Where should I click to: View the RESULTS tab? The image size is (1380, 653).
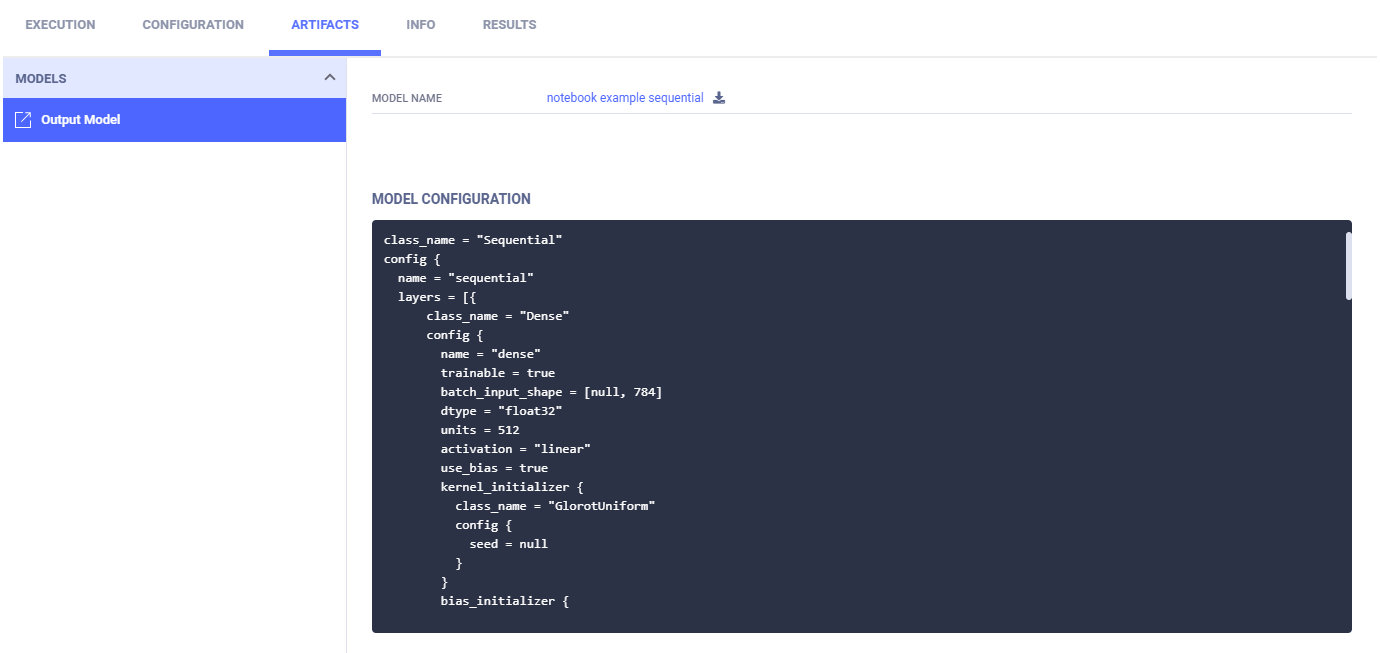coord(509,25)
